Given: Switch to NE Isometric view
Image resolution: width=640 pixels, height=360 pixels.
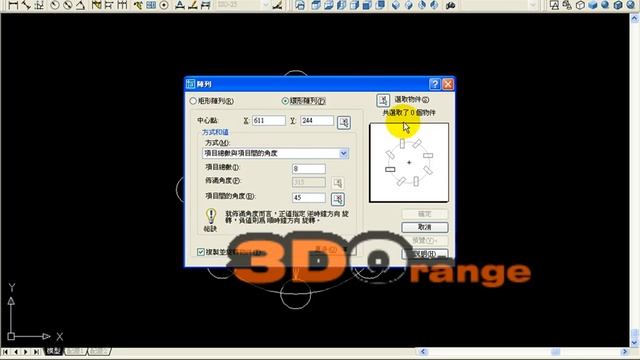Looking at the screenshot, I should pyautogui.click(x=422, y=5).
